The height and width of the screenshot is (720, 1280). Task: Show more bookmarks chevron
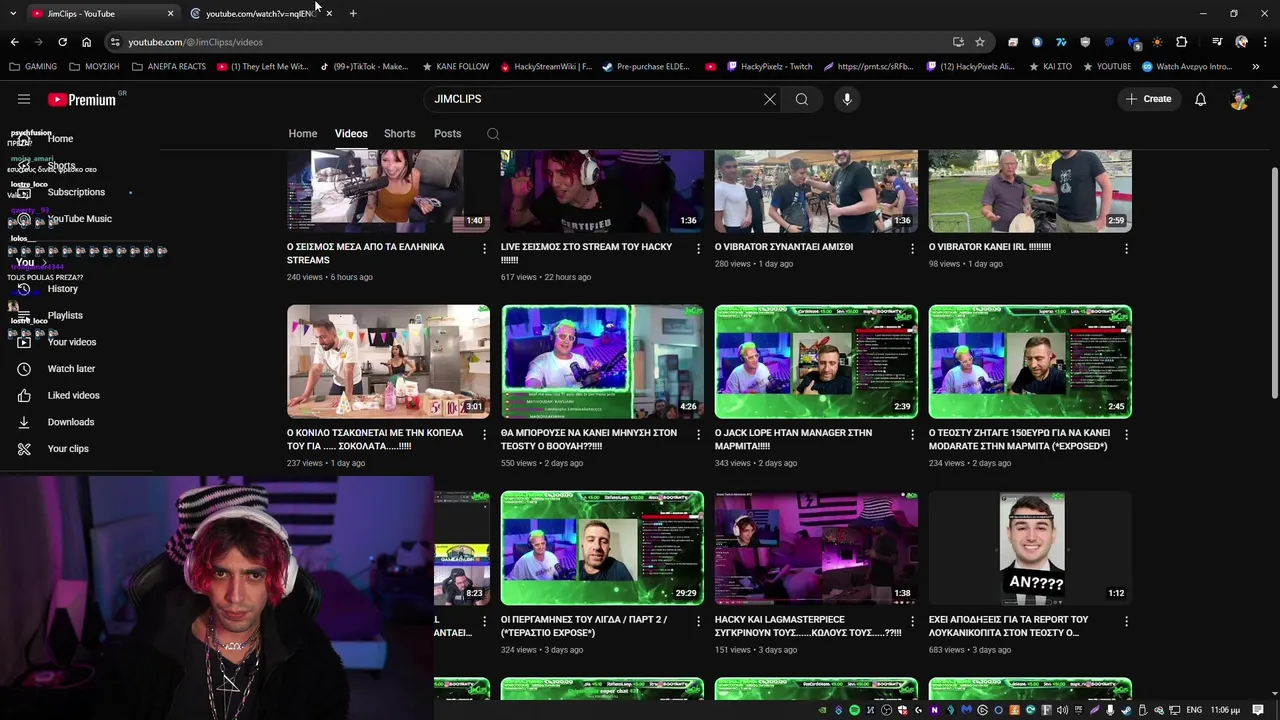pyautogui.click(x=1256, y=67)
